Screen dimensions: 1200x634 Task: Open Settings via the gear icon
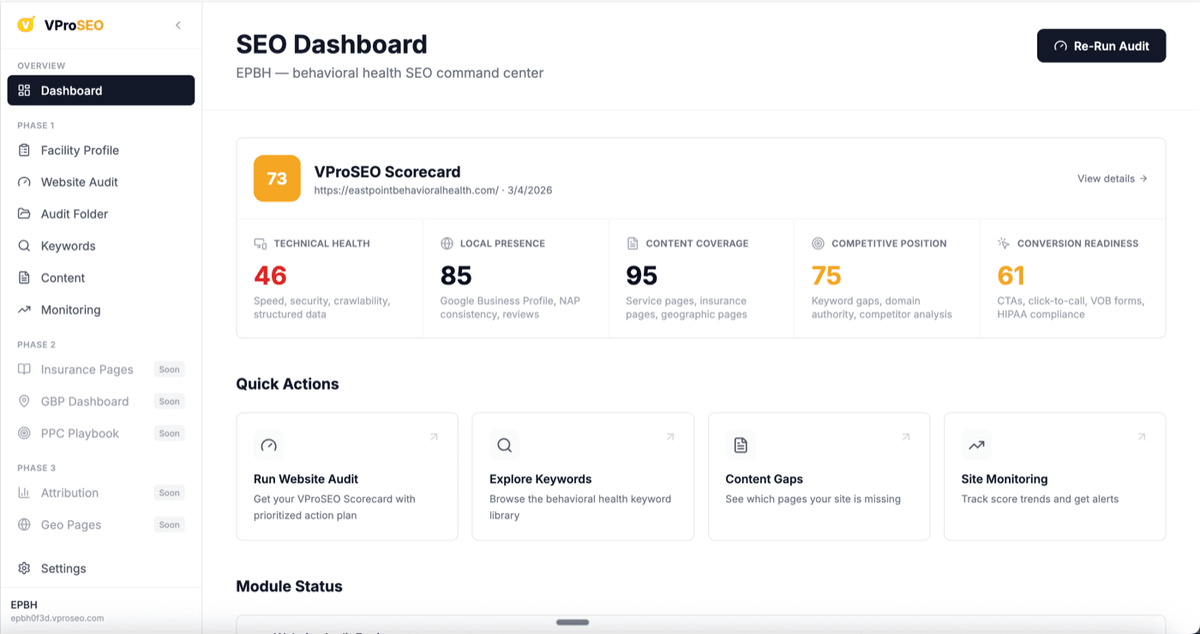pos(23,568)
